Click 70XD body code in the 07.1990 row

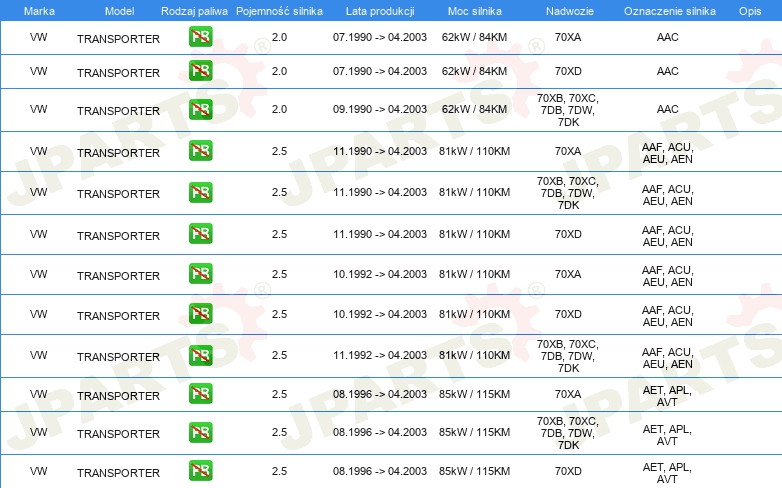click(568, 71)
